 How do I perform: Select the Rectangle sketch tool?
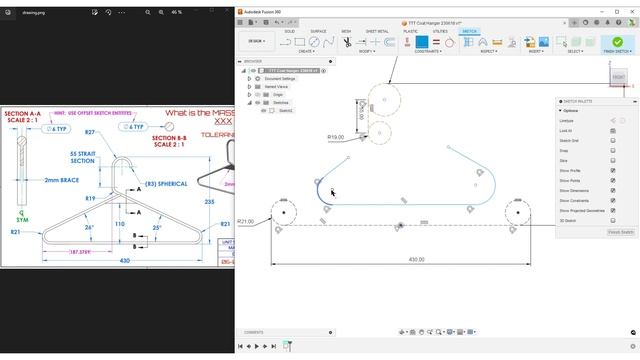pyautogui.click(x=300, y=42)
